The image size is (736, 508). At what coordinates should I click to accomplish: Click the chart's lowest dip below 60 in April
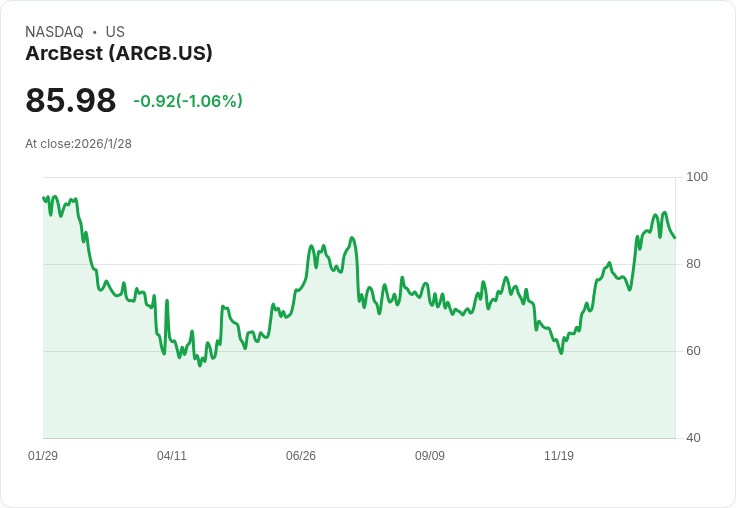[x=199, y=365]
